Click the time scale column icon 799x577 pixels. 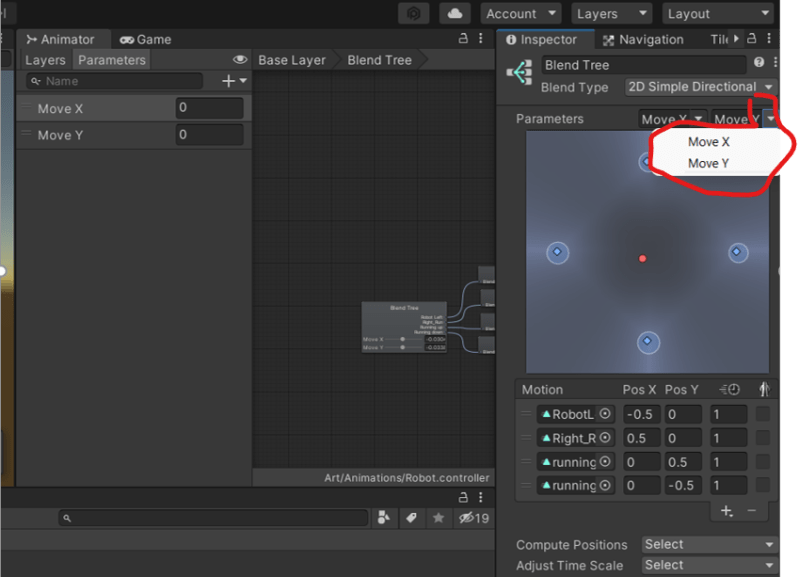(x=730, y=390)
